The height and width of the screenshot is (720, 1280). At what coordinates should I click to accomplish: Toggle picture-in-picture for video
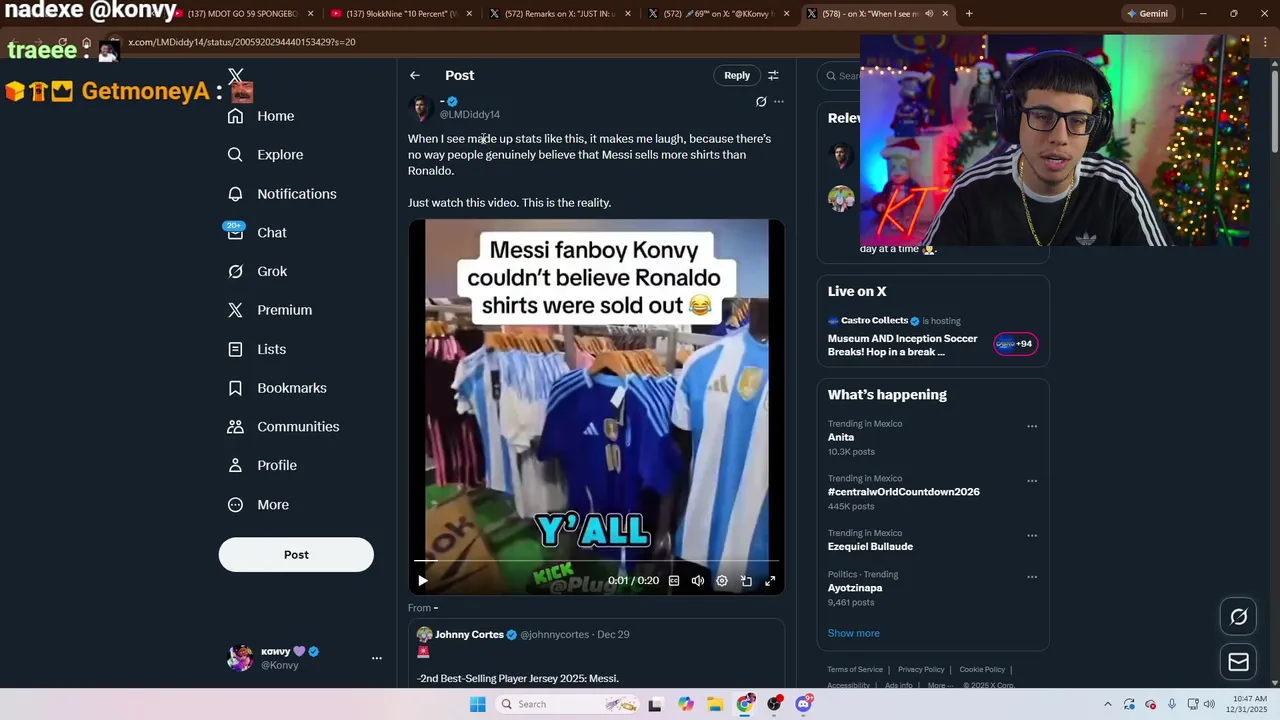click(x=746, y=581)
